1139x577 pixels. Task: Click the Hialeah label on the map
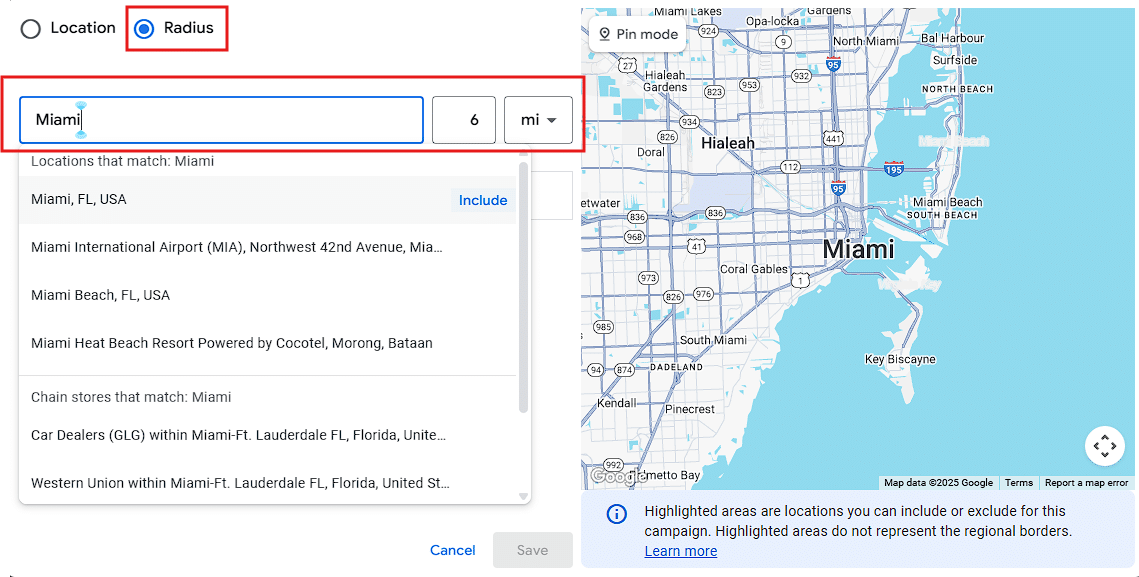(727, 144)
